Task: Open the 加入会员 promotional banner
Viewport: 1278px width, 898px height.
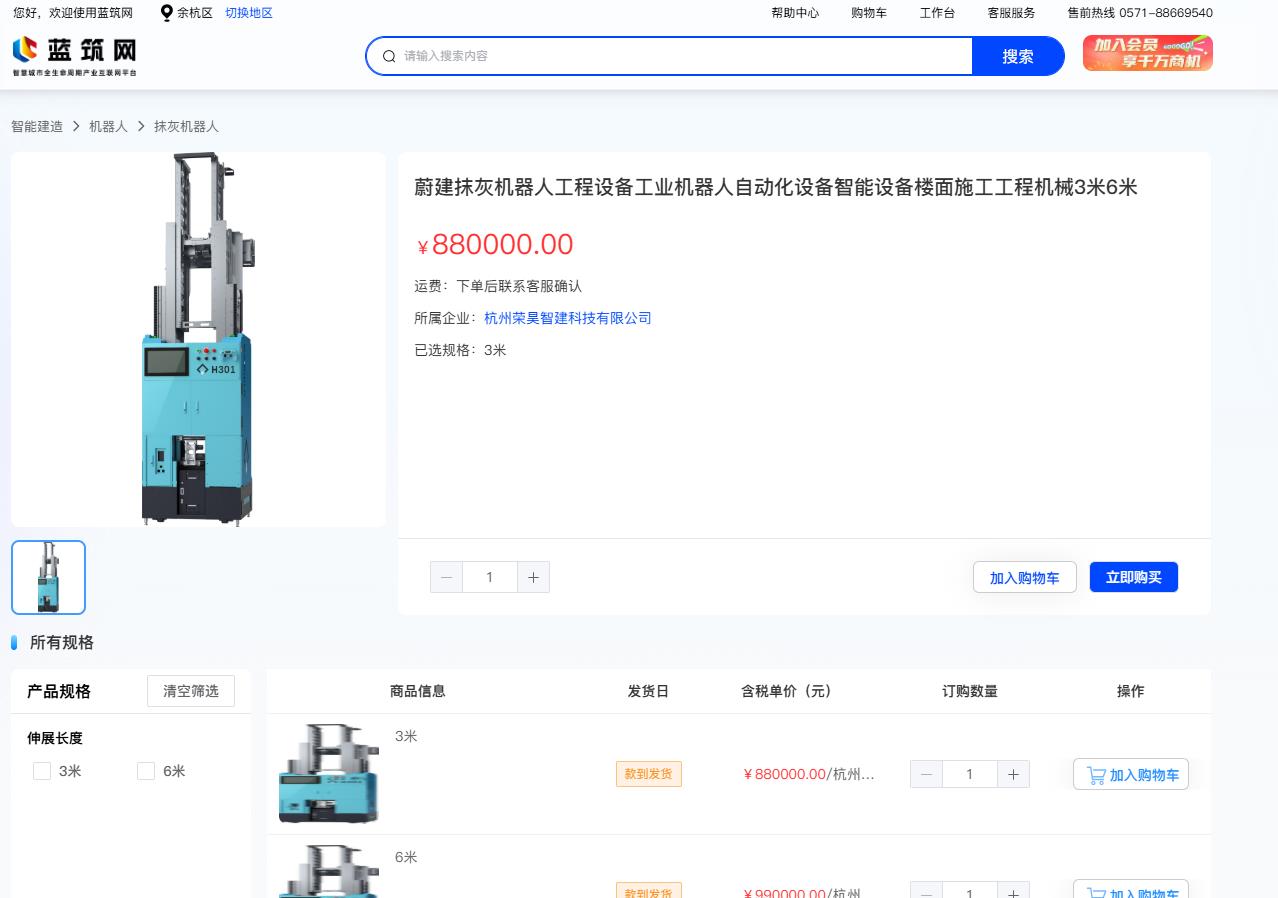Action: [x=1147, y=53]
